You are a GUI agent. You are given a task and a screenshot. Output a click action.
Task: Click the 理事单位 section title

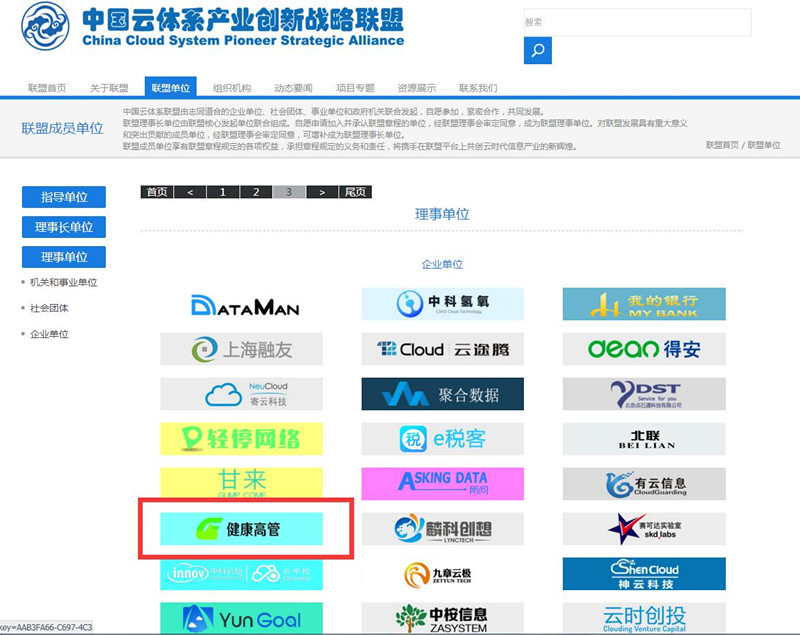[442, 214]
